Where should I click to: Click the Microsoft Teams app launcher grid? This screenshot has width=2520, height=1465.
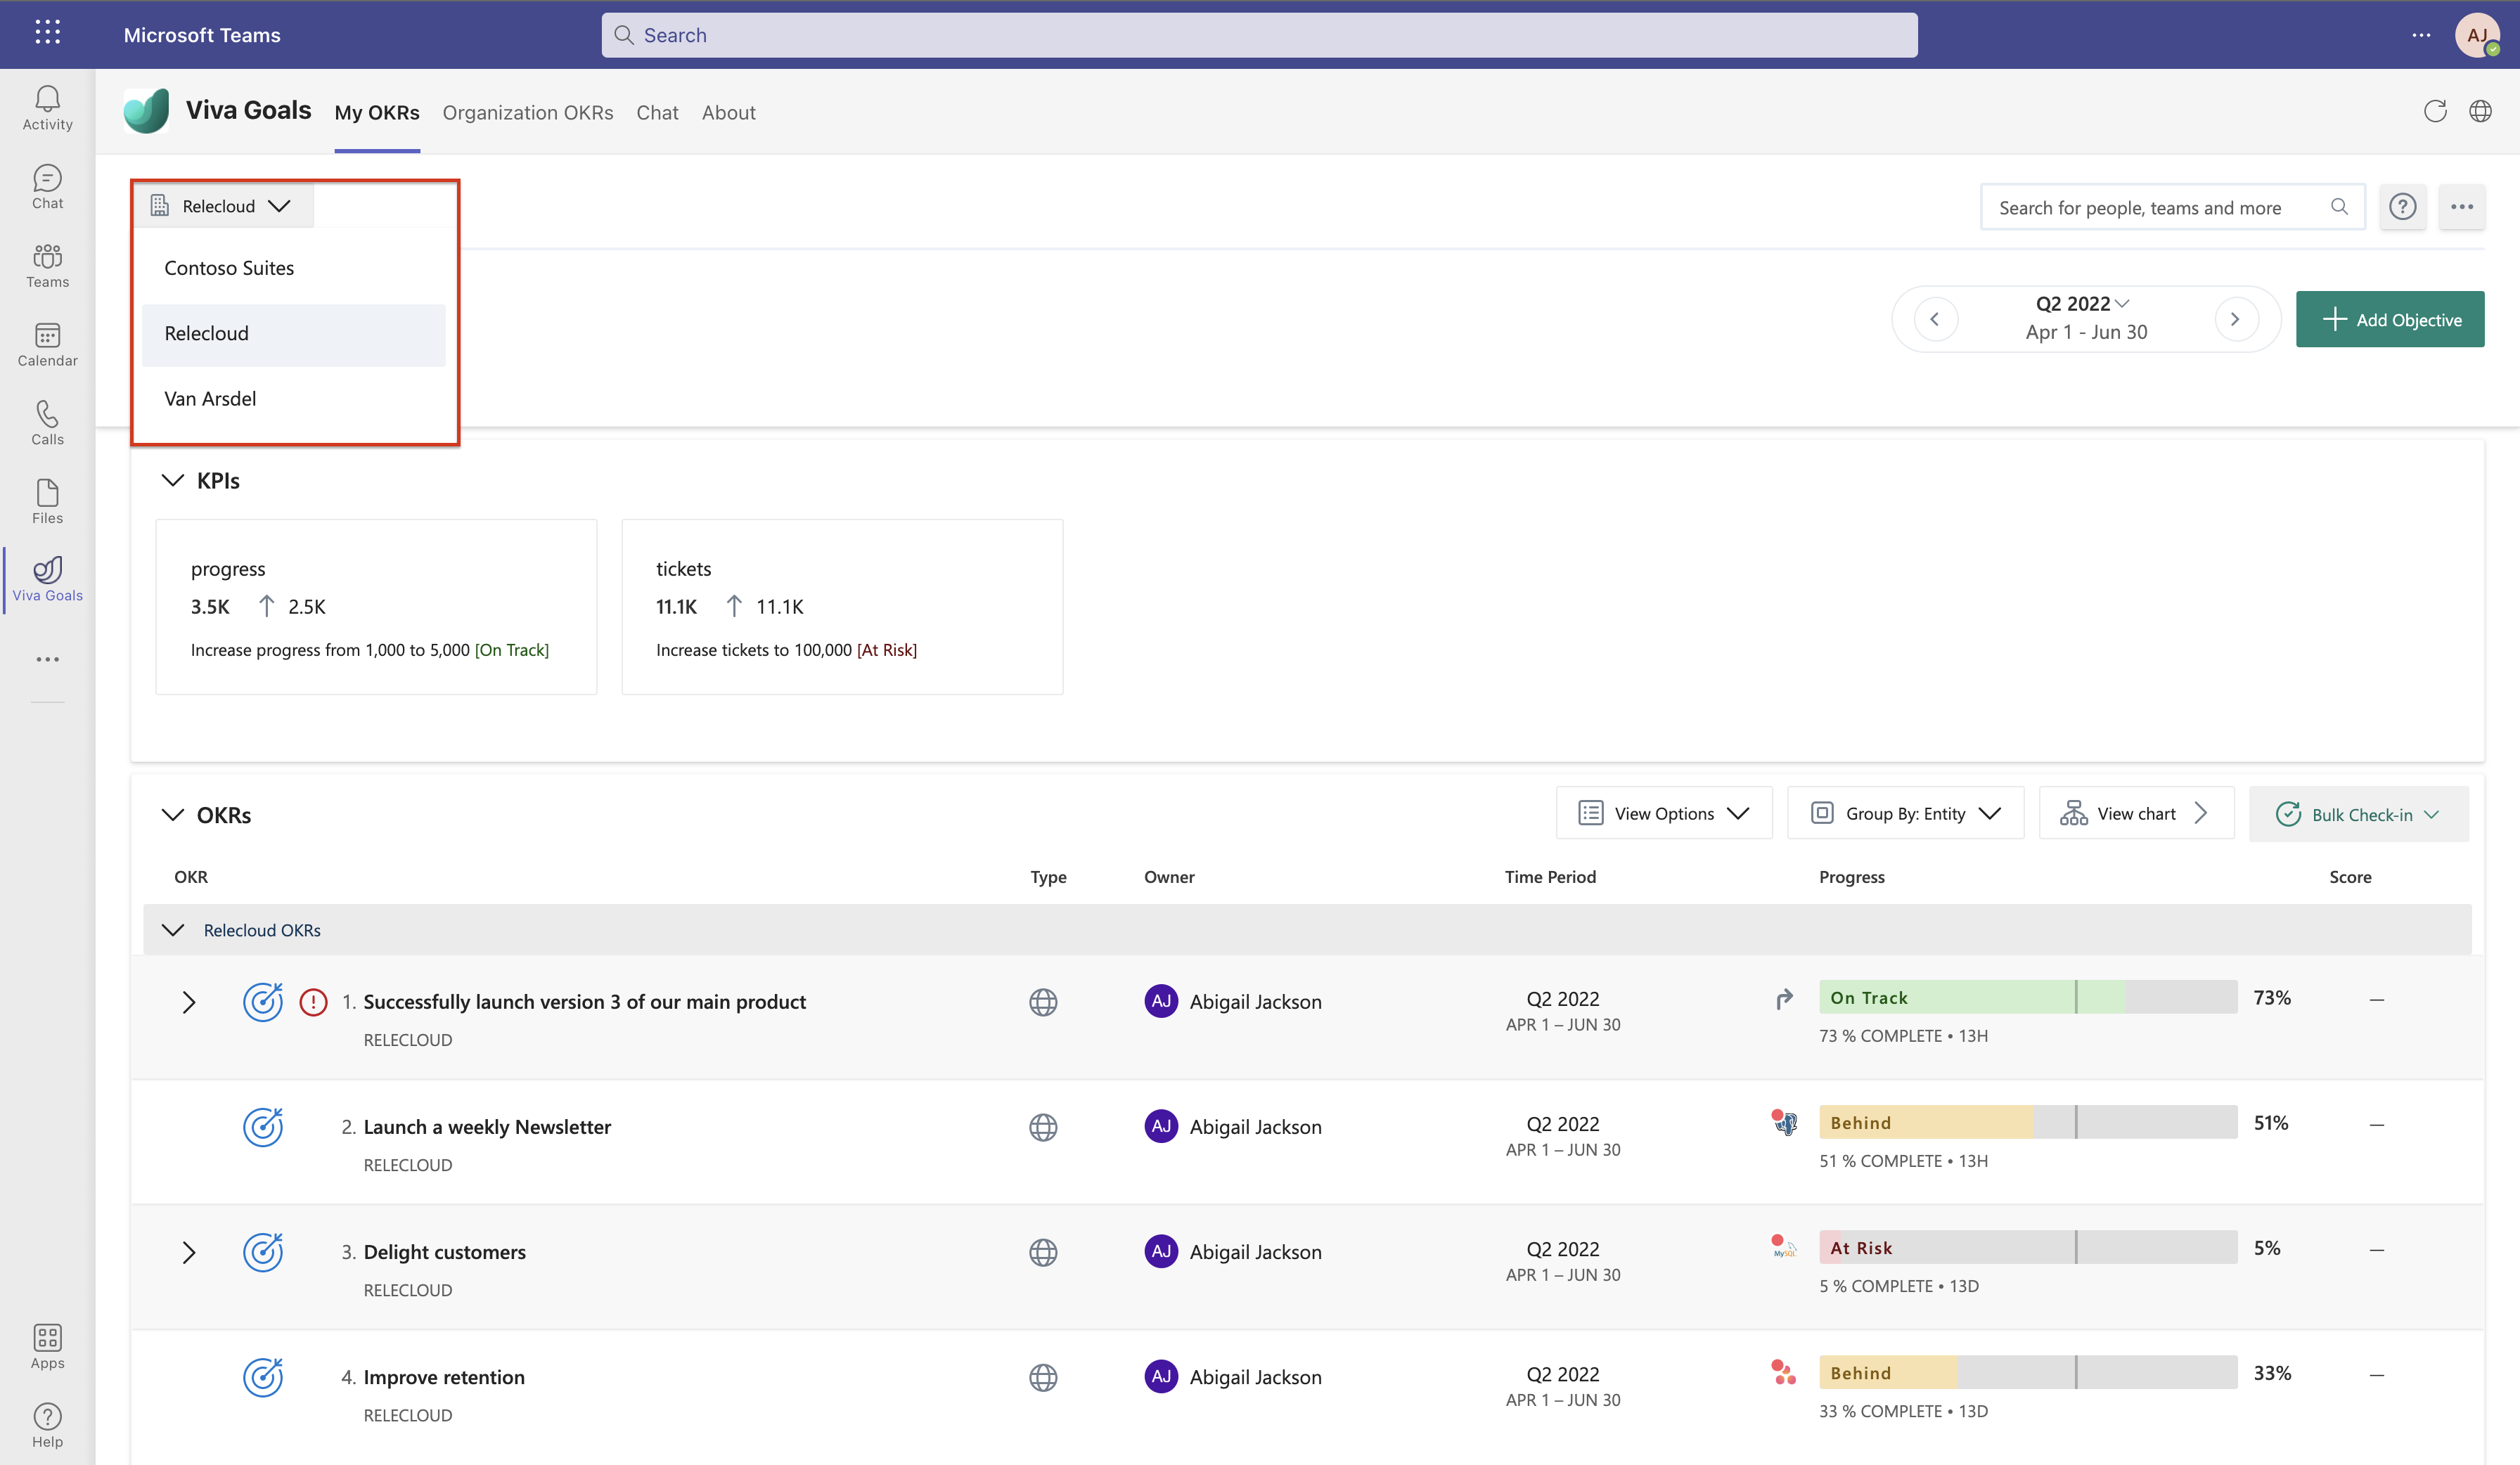(47, 33)
